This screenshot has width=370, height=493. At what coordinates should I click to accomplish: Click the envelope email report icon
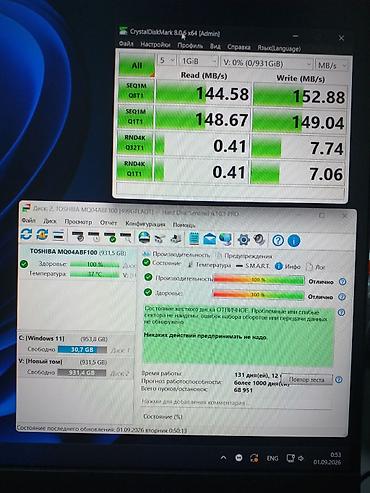click(x=209, y=239)
